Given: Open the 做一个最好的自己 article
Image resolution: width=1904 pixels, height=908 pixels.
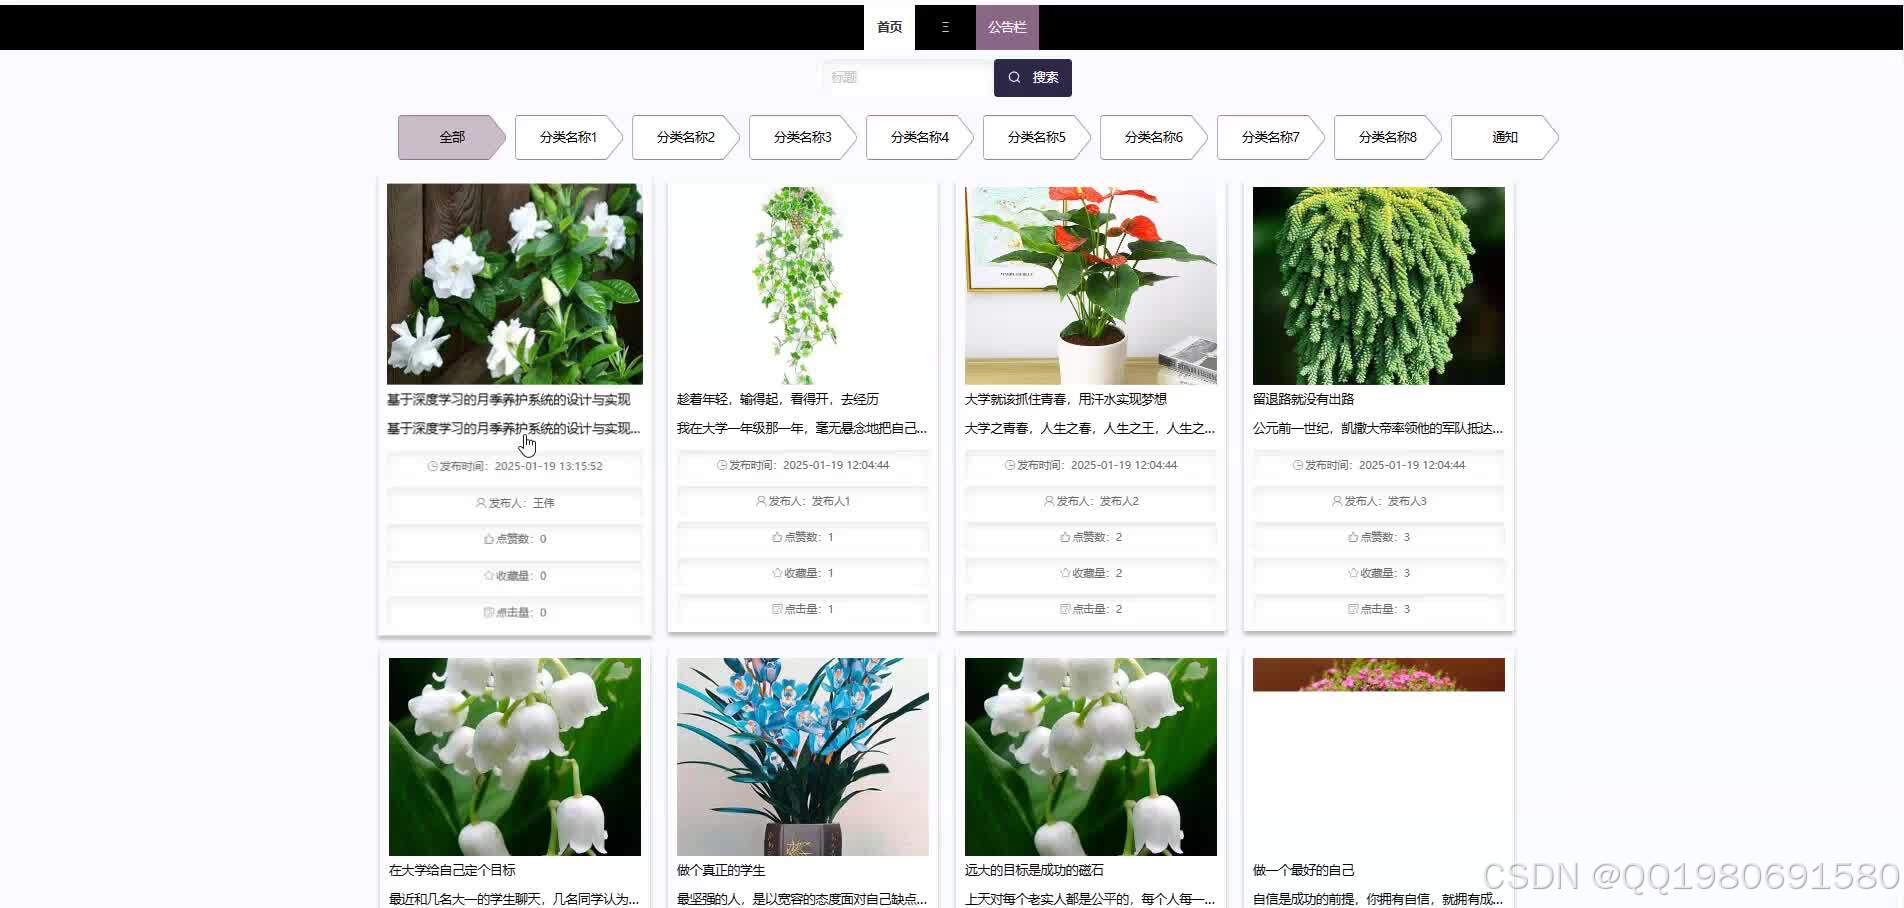Looking at the screenshot, I should point(1301,869).
